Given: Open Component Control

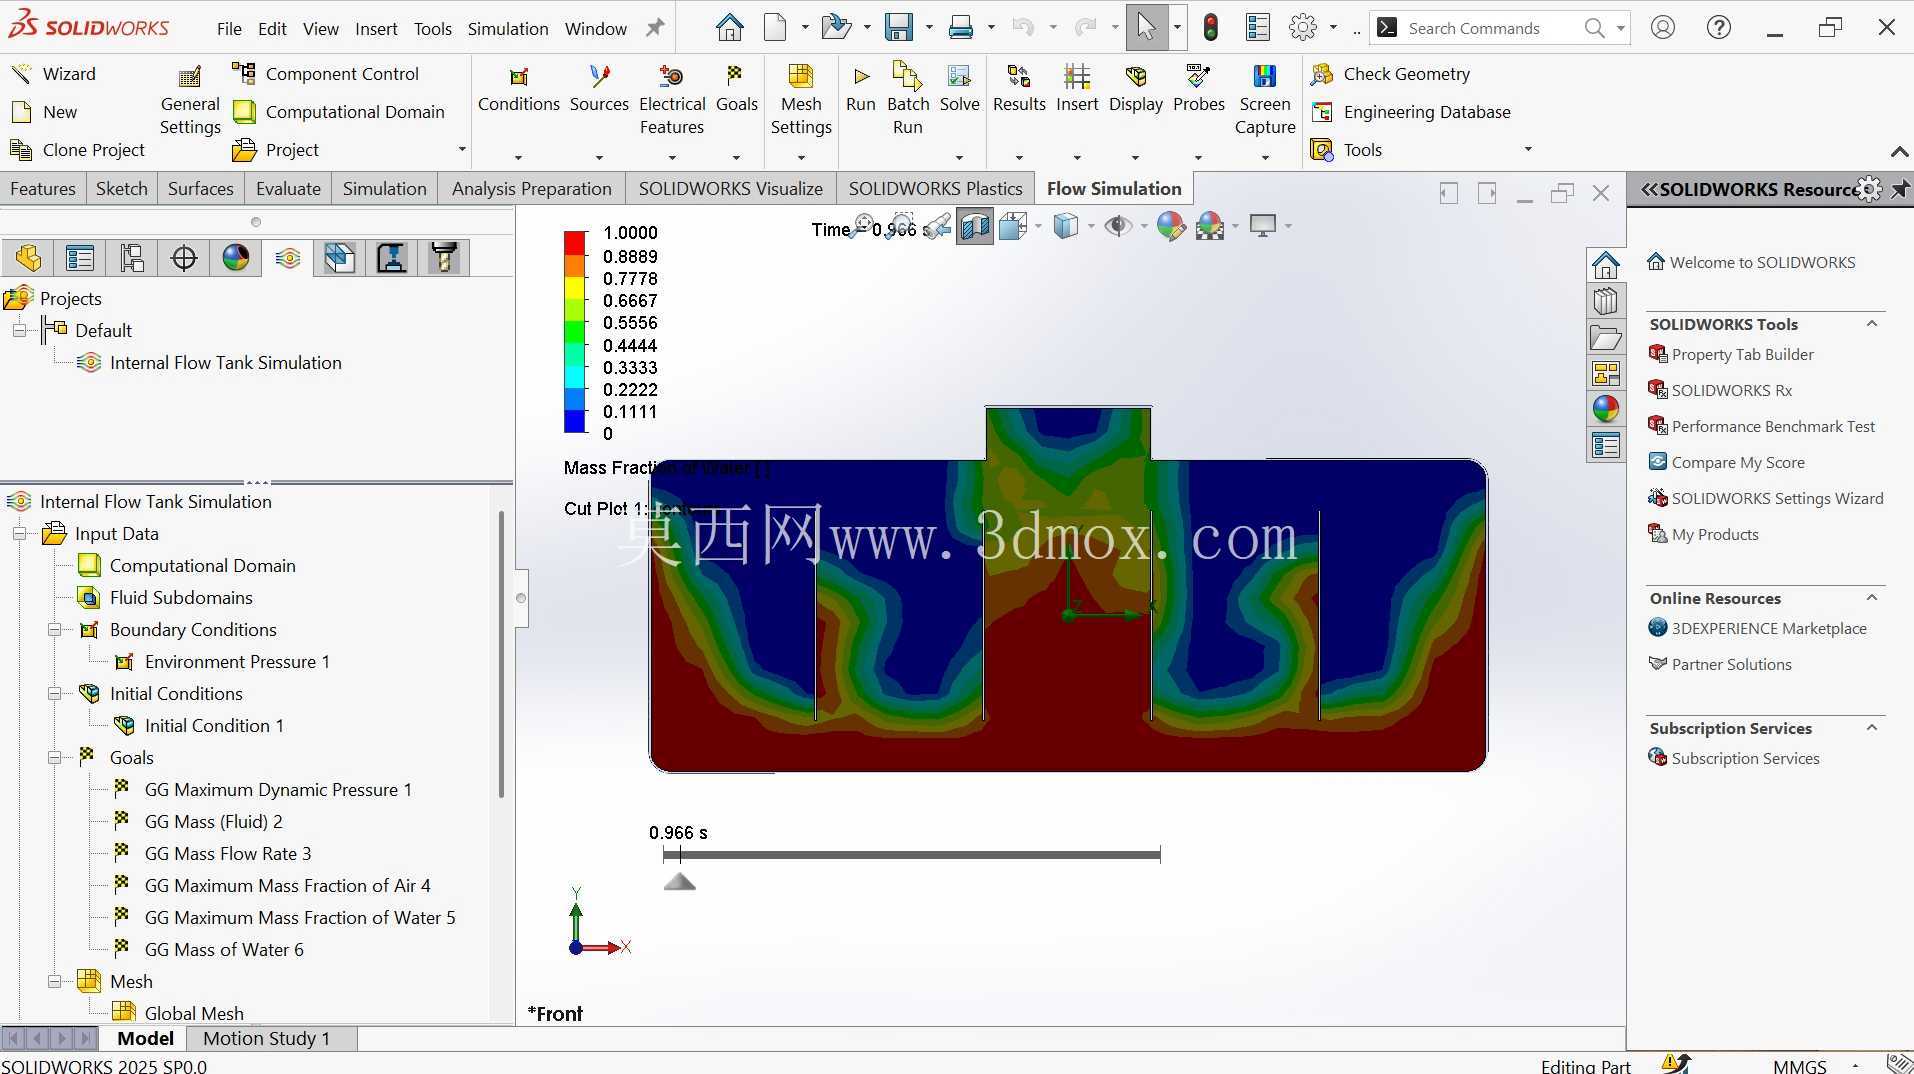Looking at the screenshot, I should 326,73.
